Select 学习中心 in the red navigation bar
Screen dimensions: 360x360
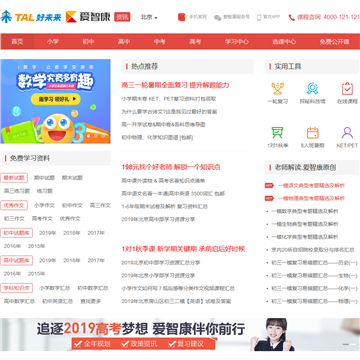pyautogui.click(x=236, y=42)
